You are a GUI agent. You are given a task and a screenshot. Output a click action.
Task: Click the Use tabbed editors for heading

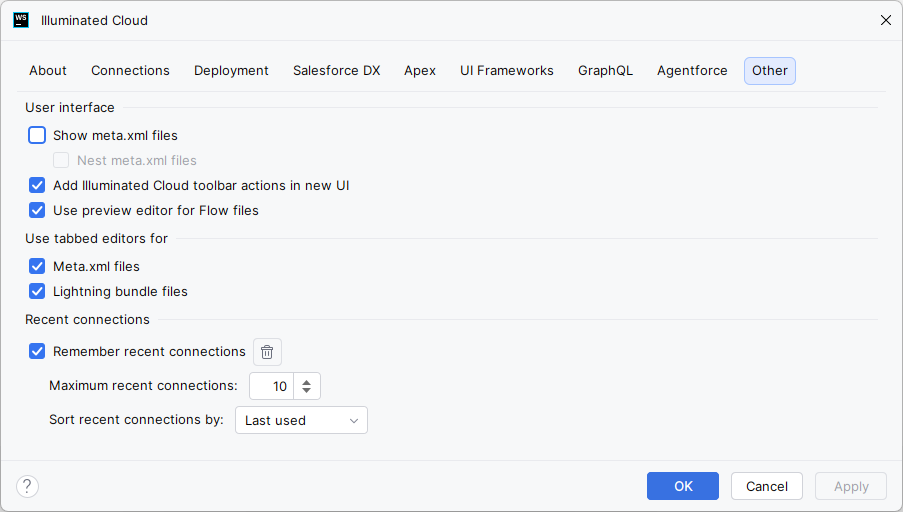[97, 238]
